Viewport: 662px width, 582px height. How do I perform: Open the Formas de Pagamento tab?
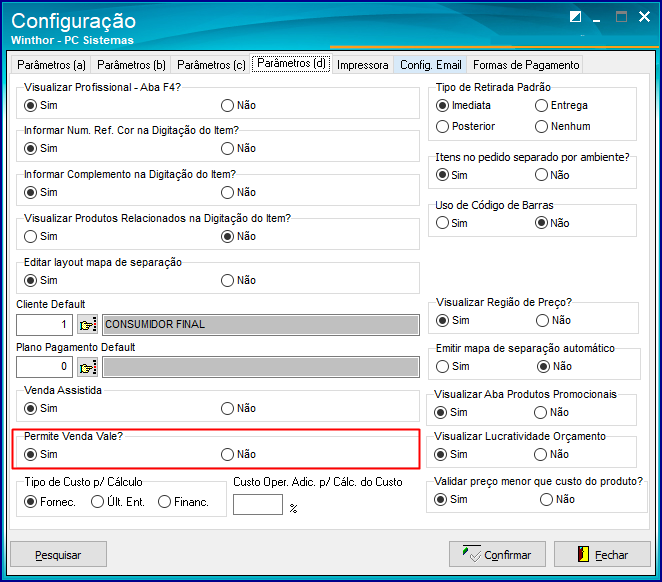click(526, 65)
